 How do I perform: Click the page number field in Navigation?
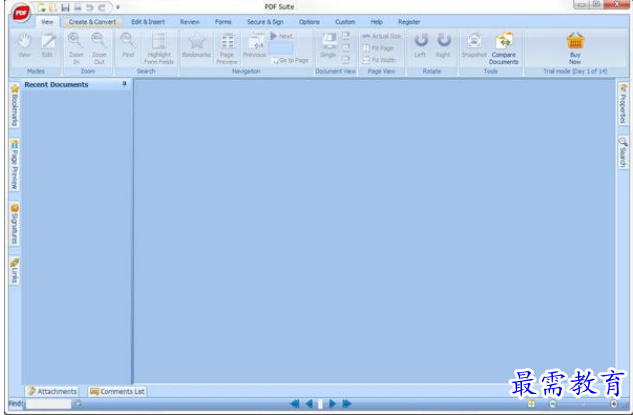click(x=281, y=48)
